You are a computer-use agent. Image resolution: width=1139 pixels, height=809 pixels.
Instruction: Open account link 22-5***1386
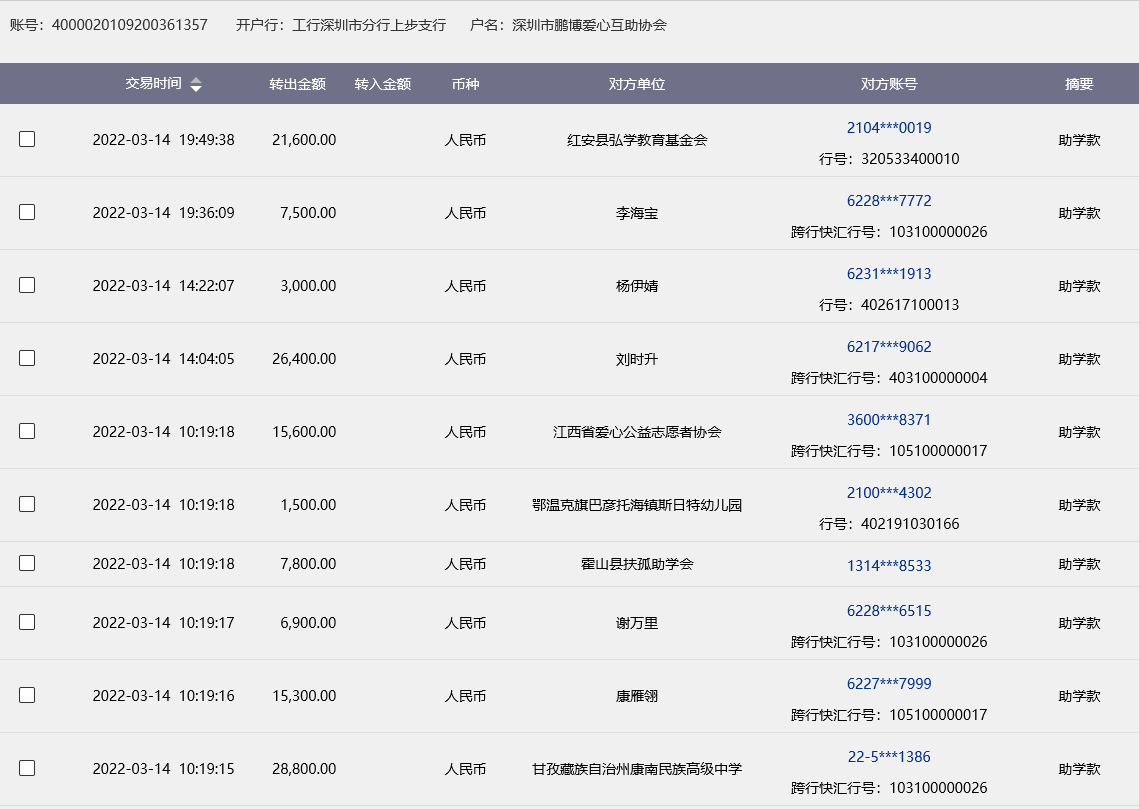889,757
